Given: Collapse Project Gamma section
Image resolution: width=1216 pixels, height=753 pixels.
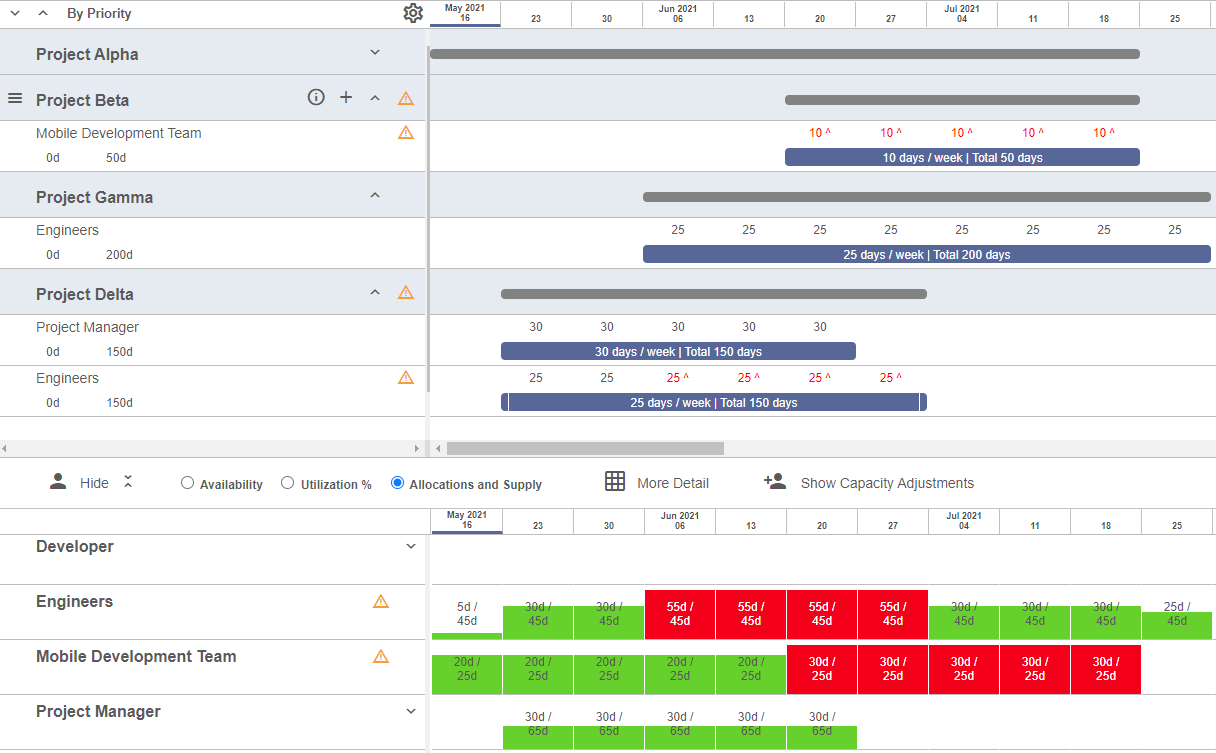Looking at the screenshot, I should point(375,195).
